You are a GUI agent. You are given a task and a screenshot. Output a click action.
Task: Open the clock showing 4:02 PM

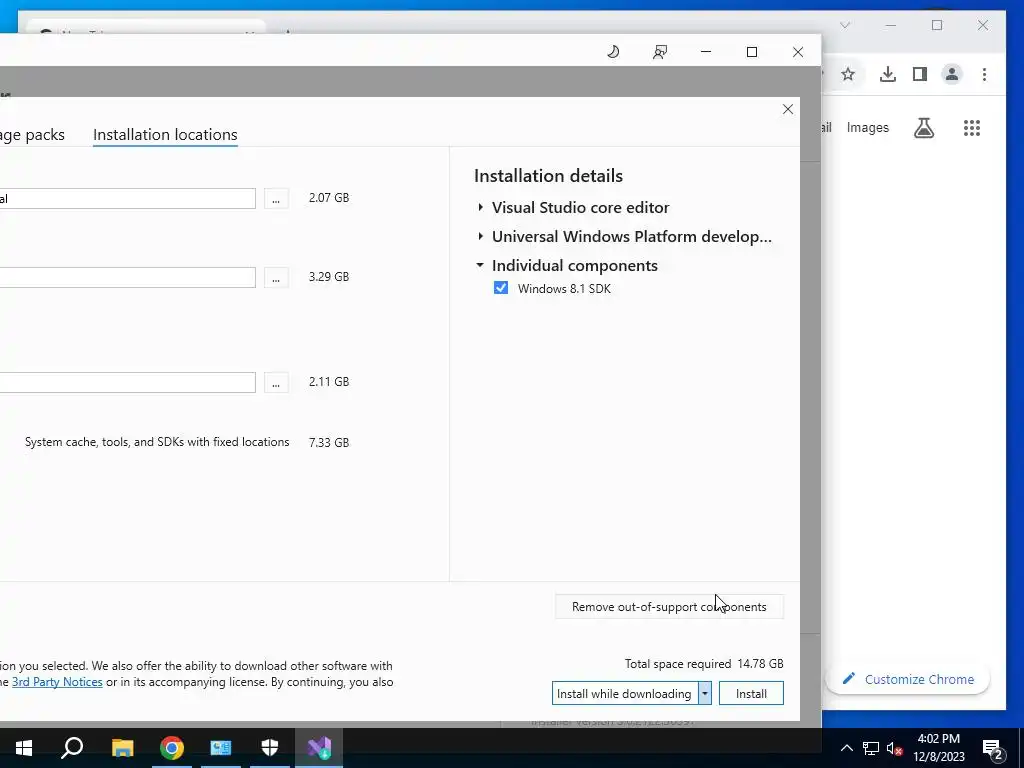click(938, 748)
